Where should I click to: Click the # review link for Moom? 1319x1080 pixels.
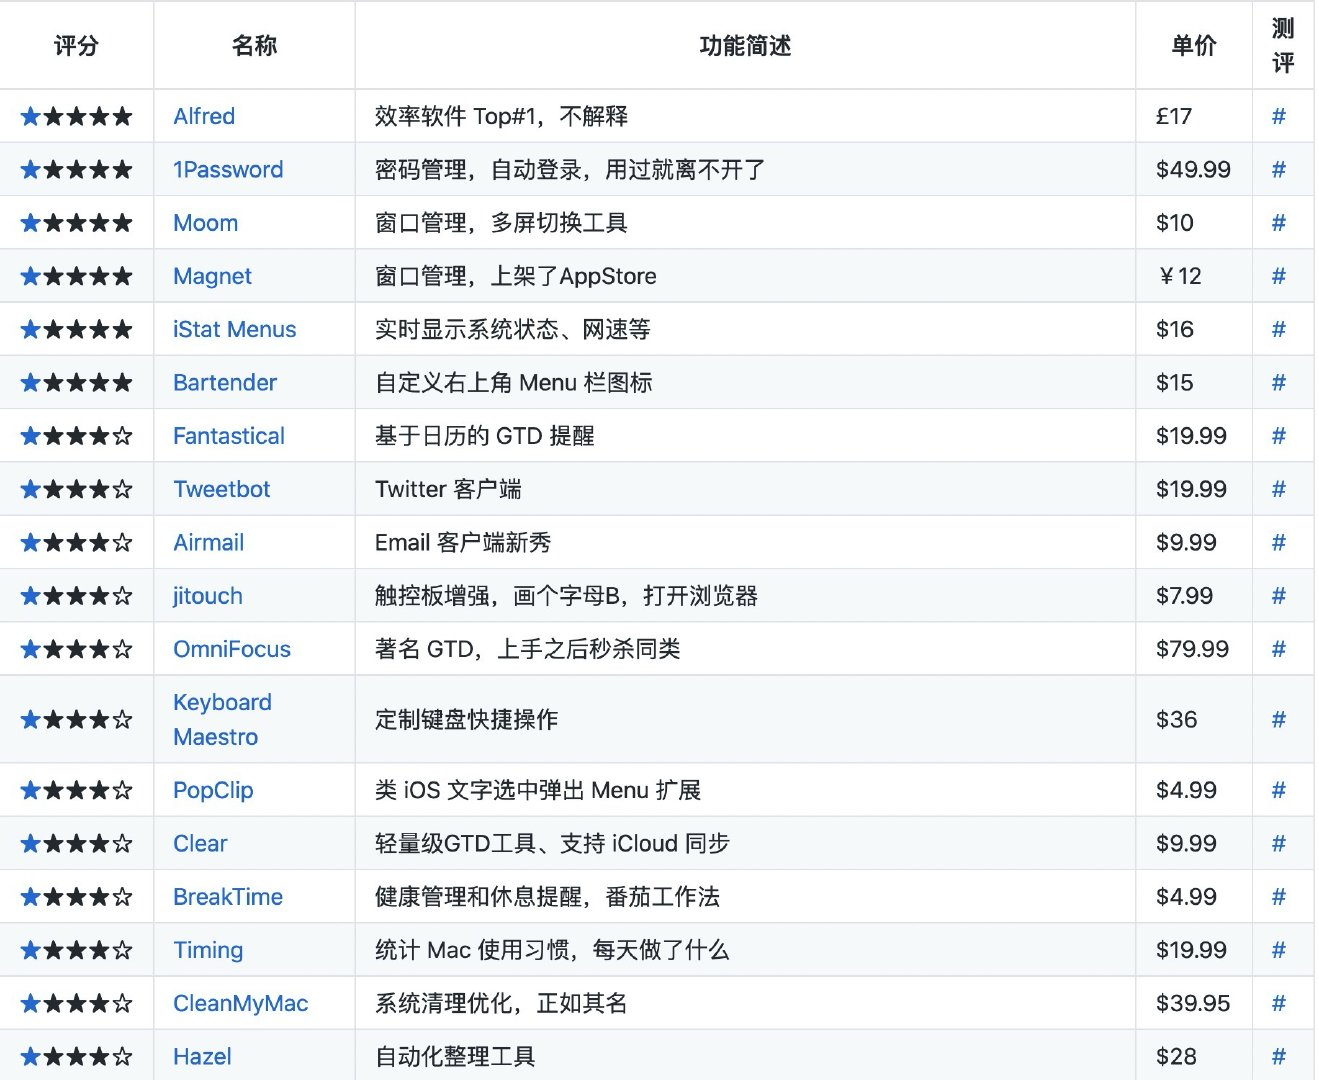click(x=1279, y=222)
